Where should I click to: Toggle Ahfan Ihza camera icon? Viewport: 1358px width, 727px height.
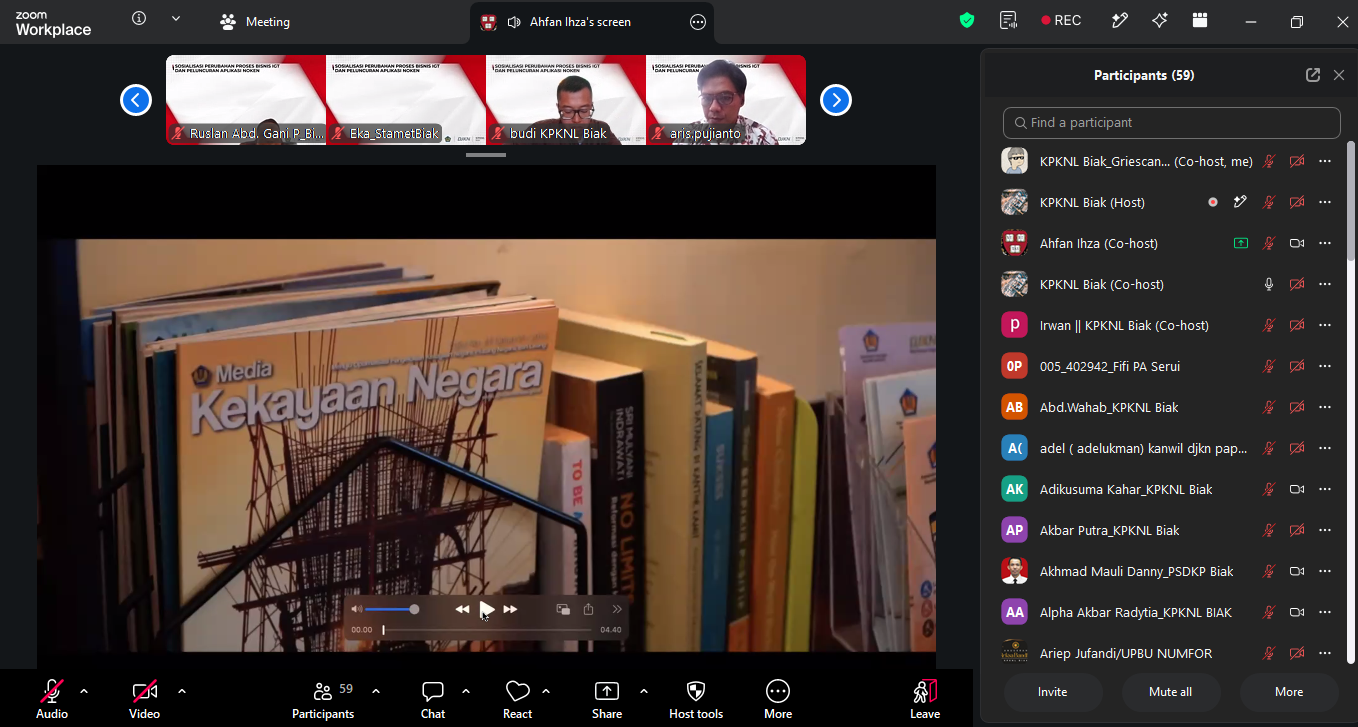[x=1297, y=243]
